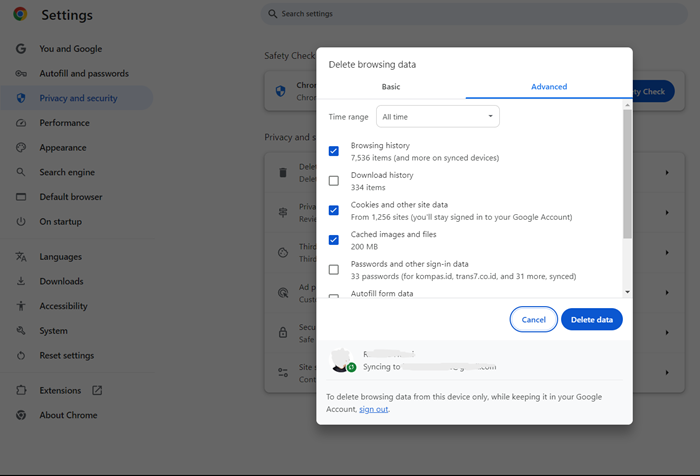Image resolution: width=700 pixels, height=476 pixels.
Task: Select the Advanced tab
Action: [549, 87]
